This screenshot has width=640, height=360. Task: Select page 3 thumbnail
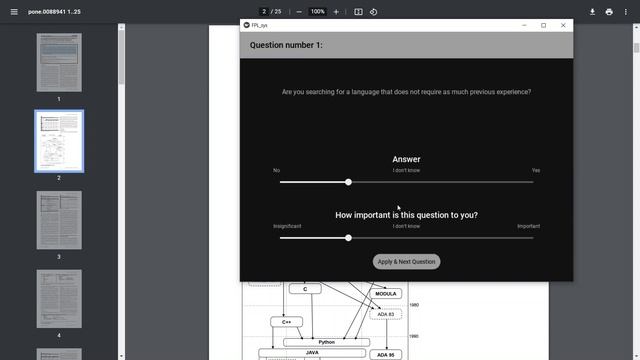59,220
